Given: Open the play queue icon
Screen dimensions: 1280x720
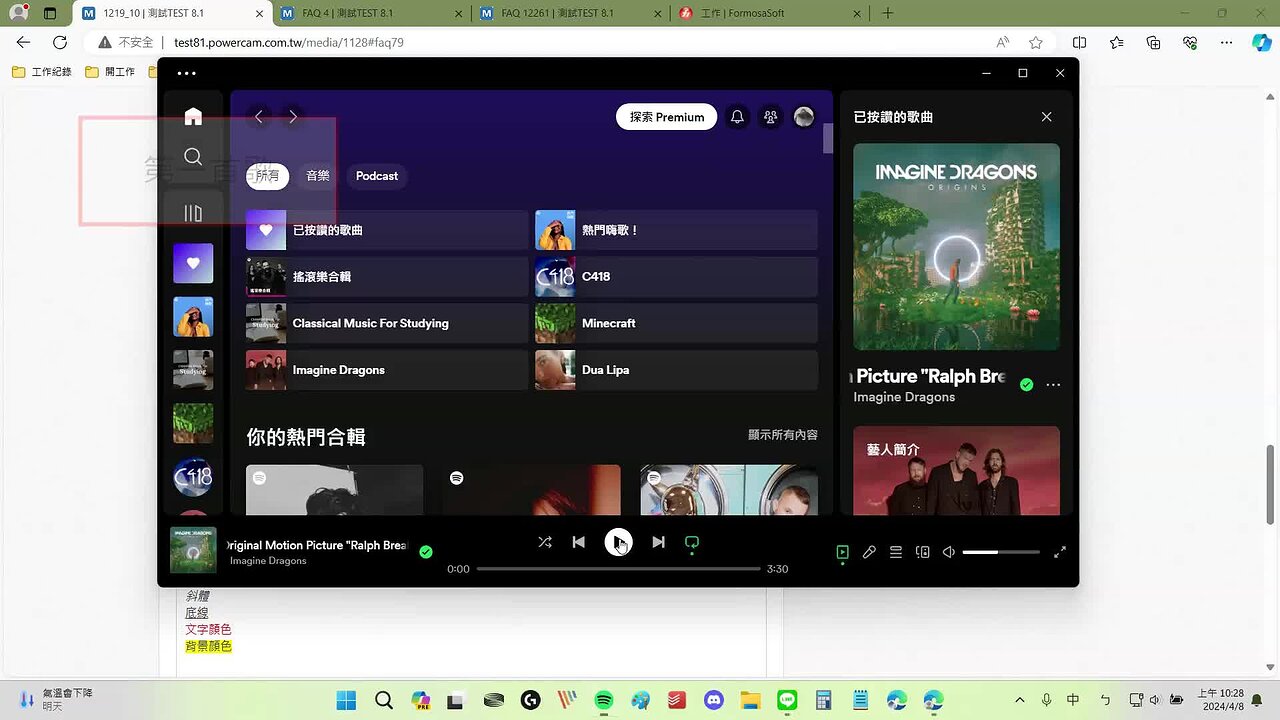Looking at the screenshot, I should point(896,552).
